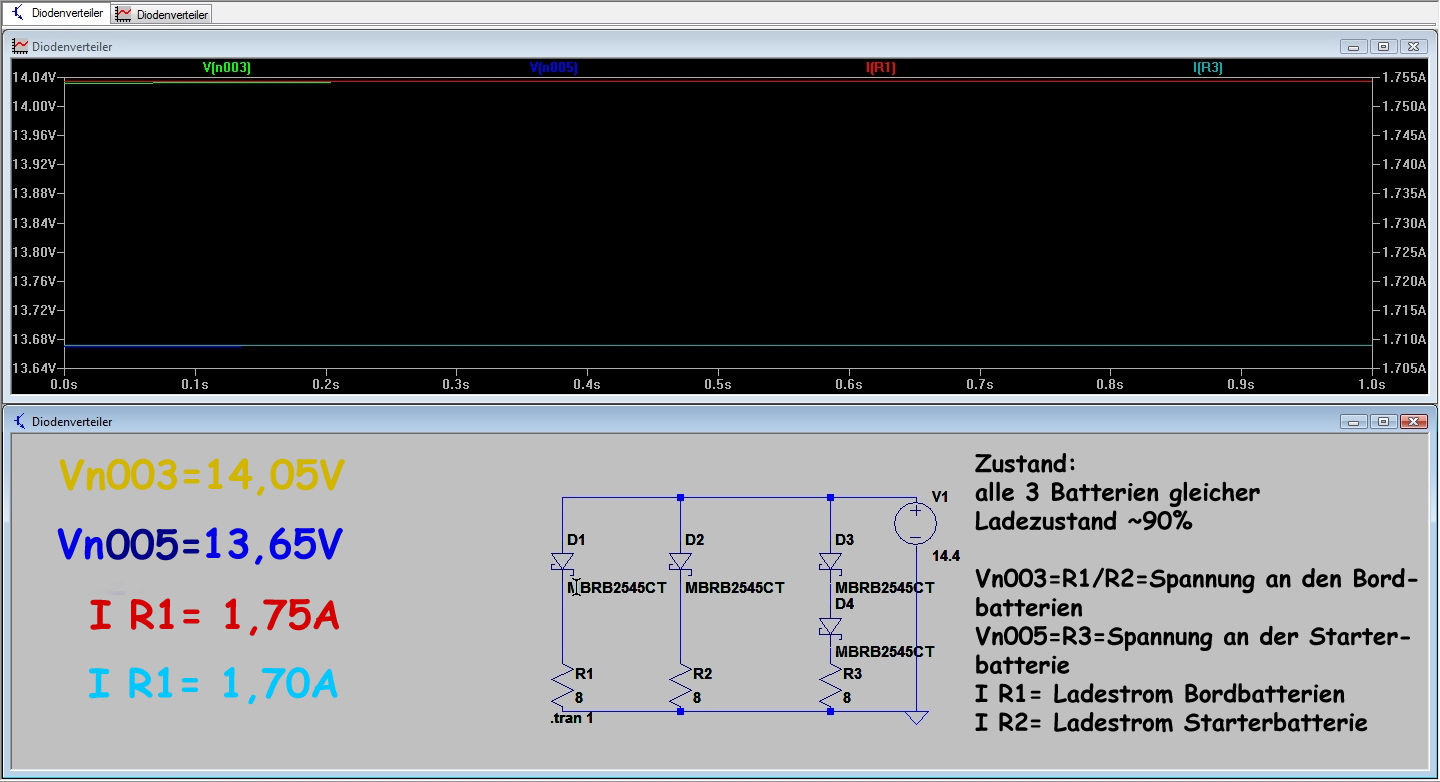This screenshot has height=782, width=1440.
Task: Click the D3 diode symbol
Action: (830, 563)
